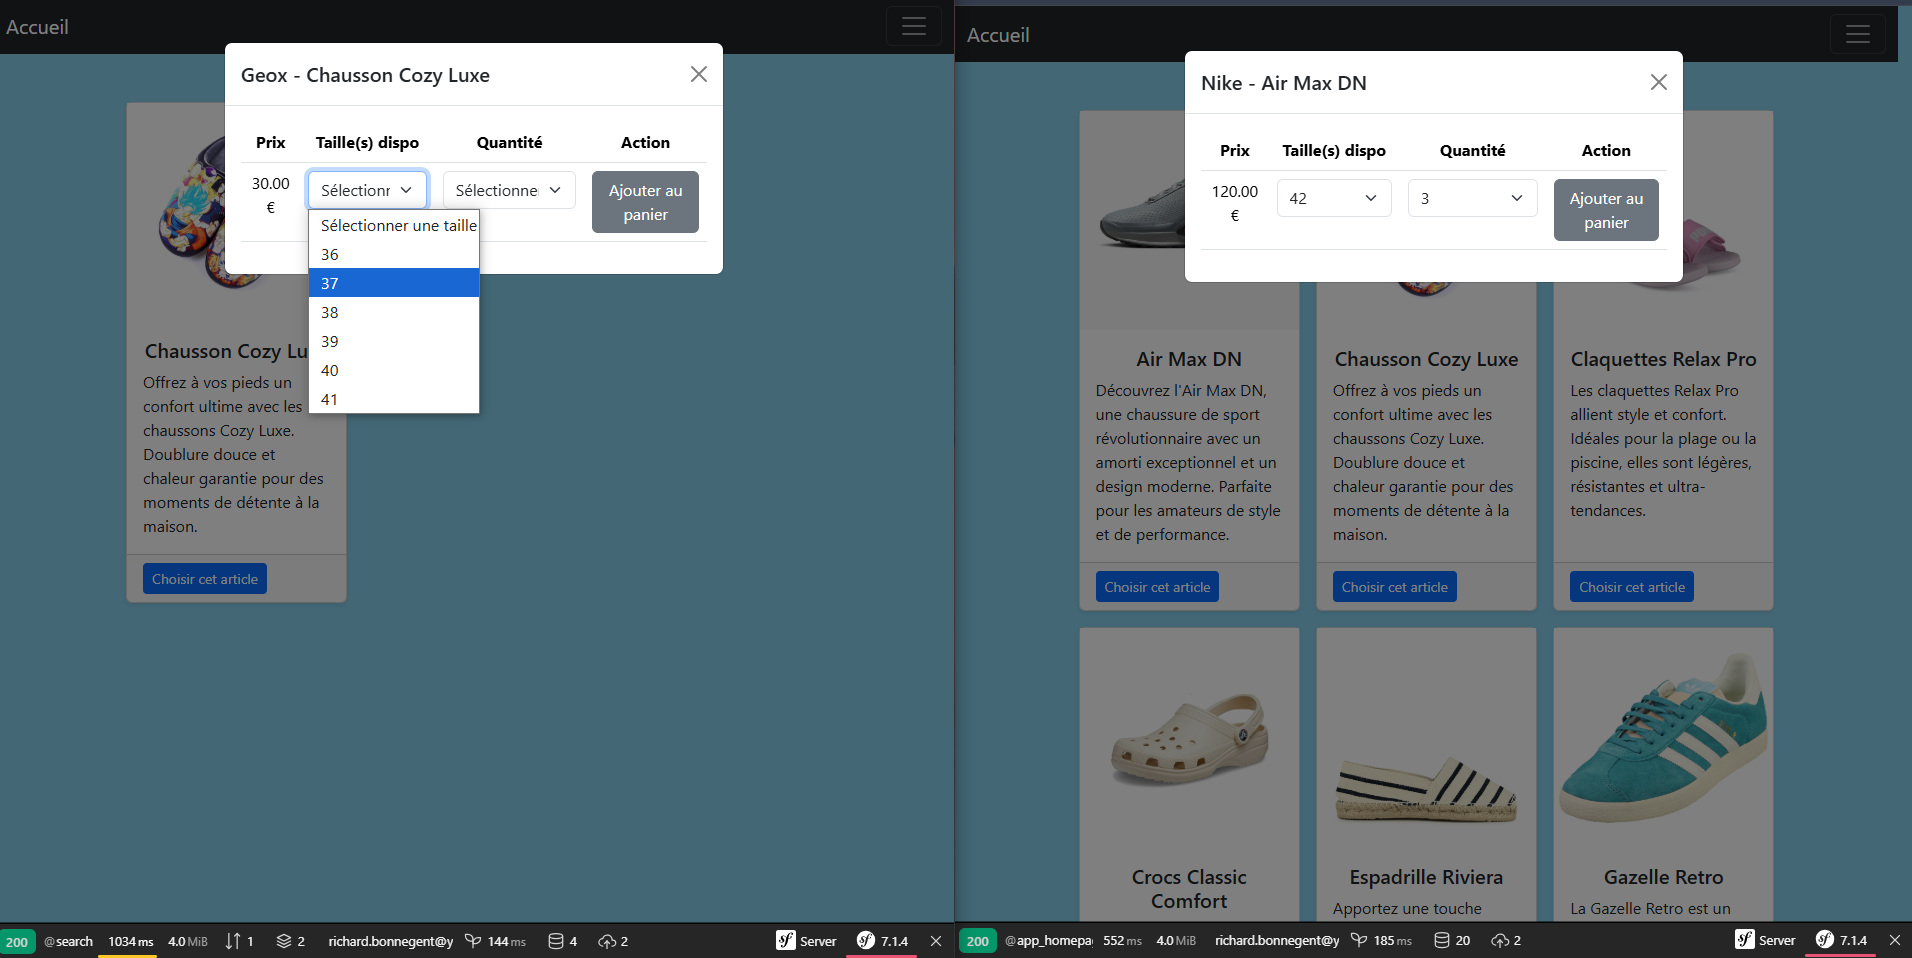Click richard.bonnegent user in the left toolbar
This screenshot has width=1912, height=958.
click(390, 941)
